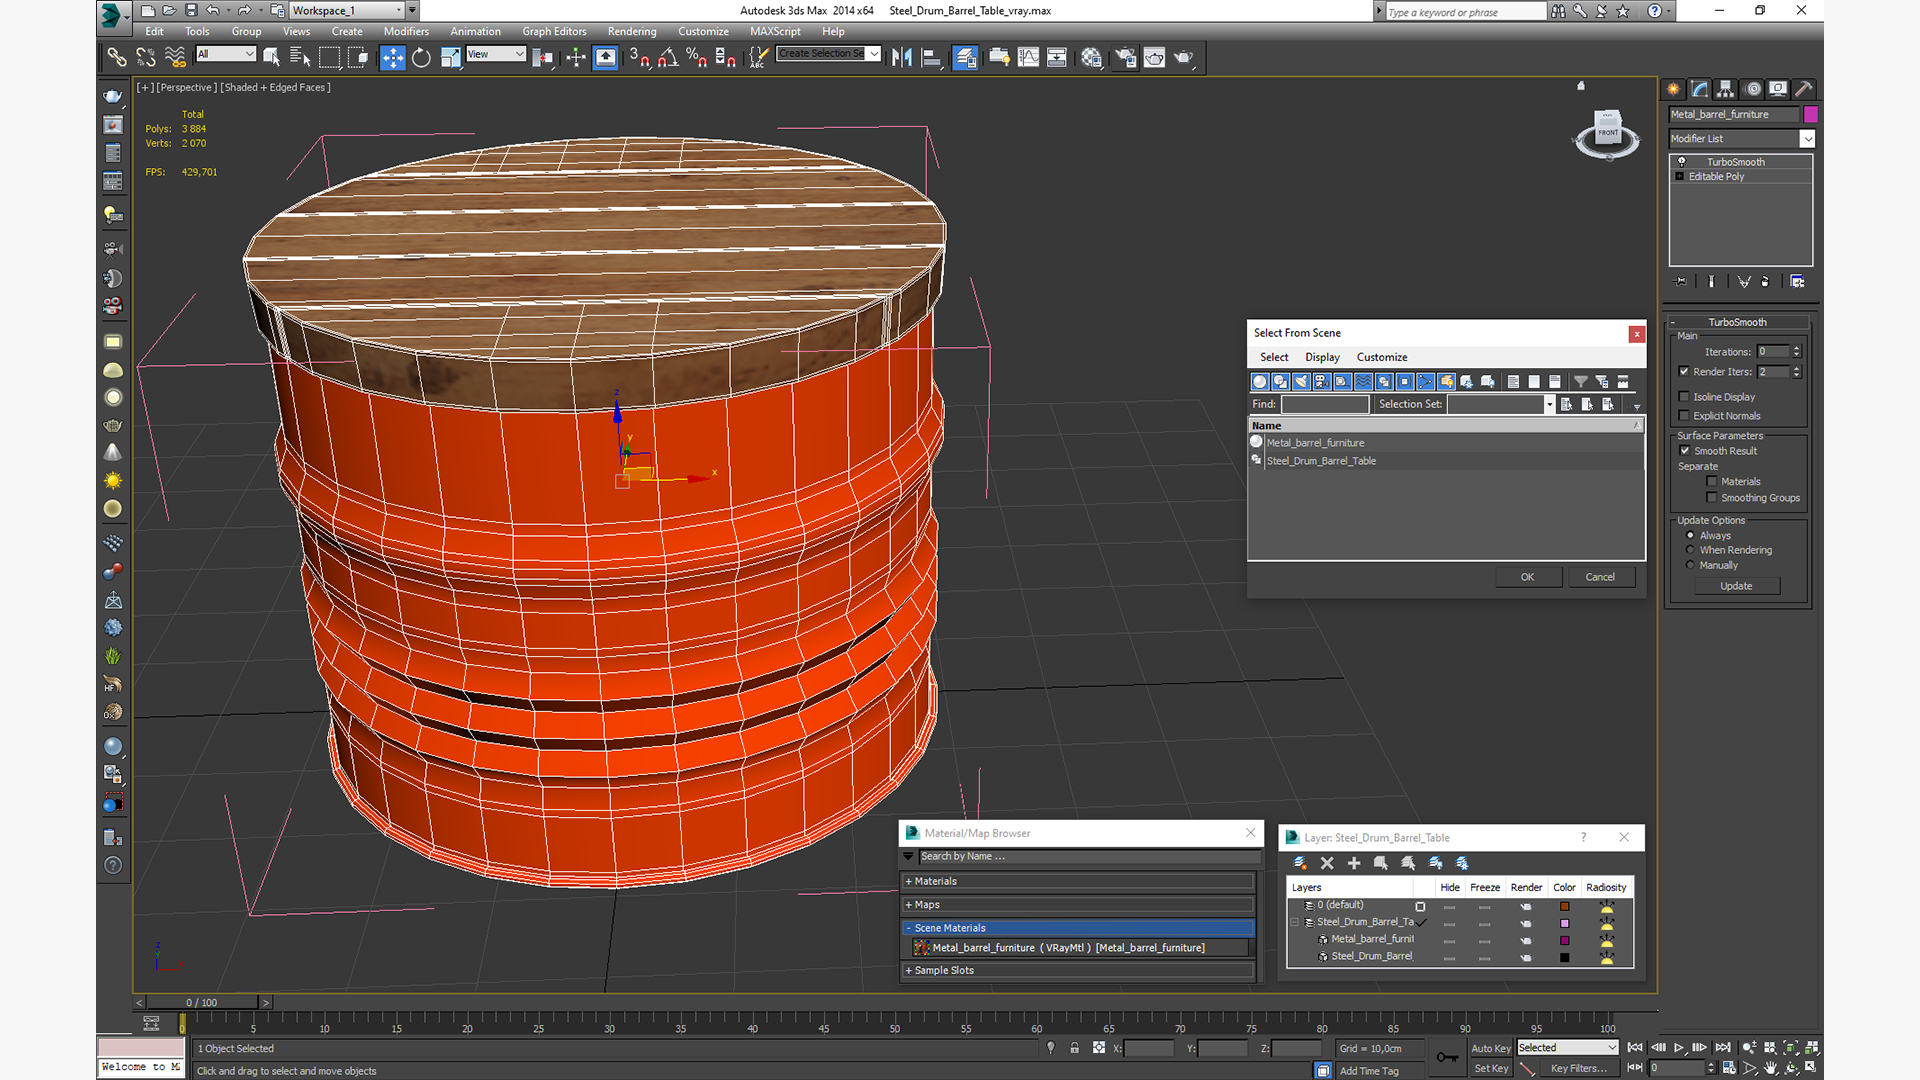Activate the Select and Link tool

point(117,58)
